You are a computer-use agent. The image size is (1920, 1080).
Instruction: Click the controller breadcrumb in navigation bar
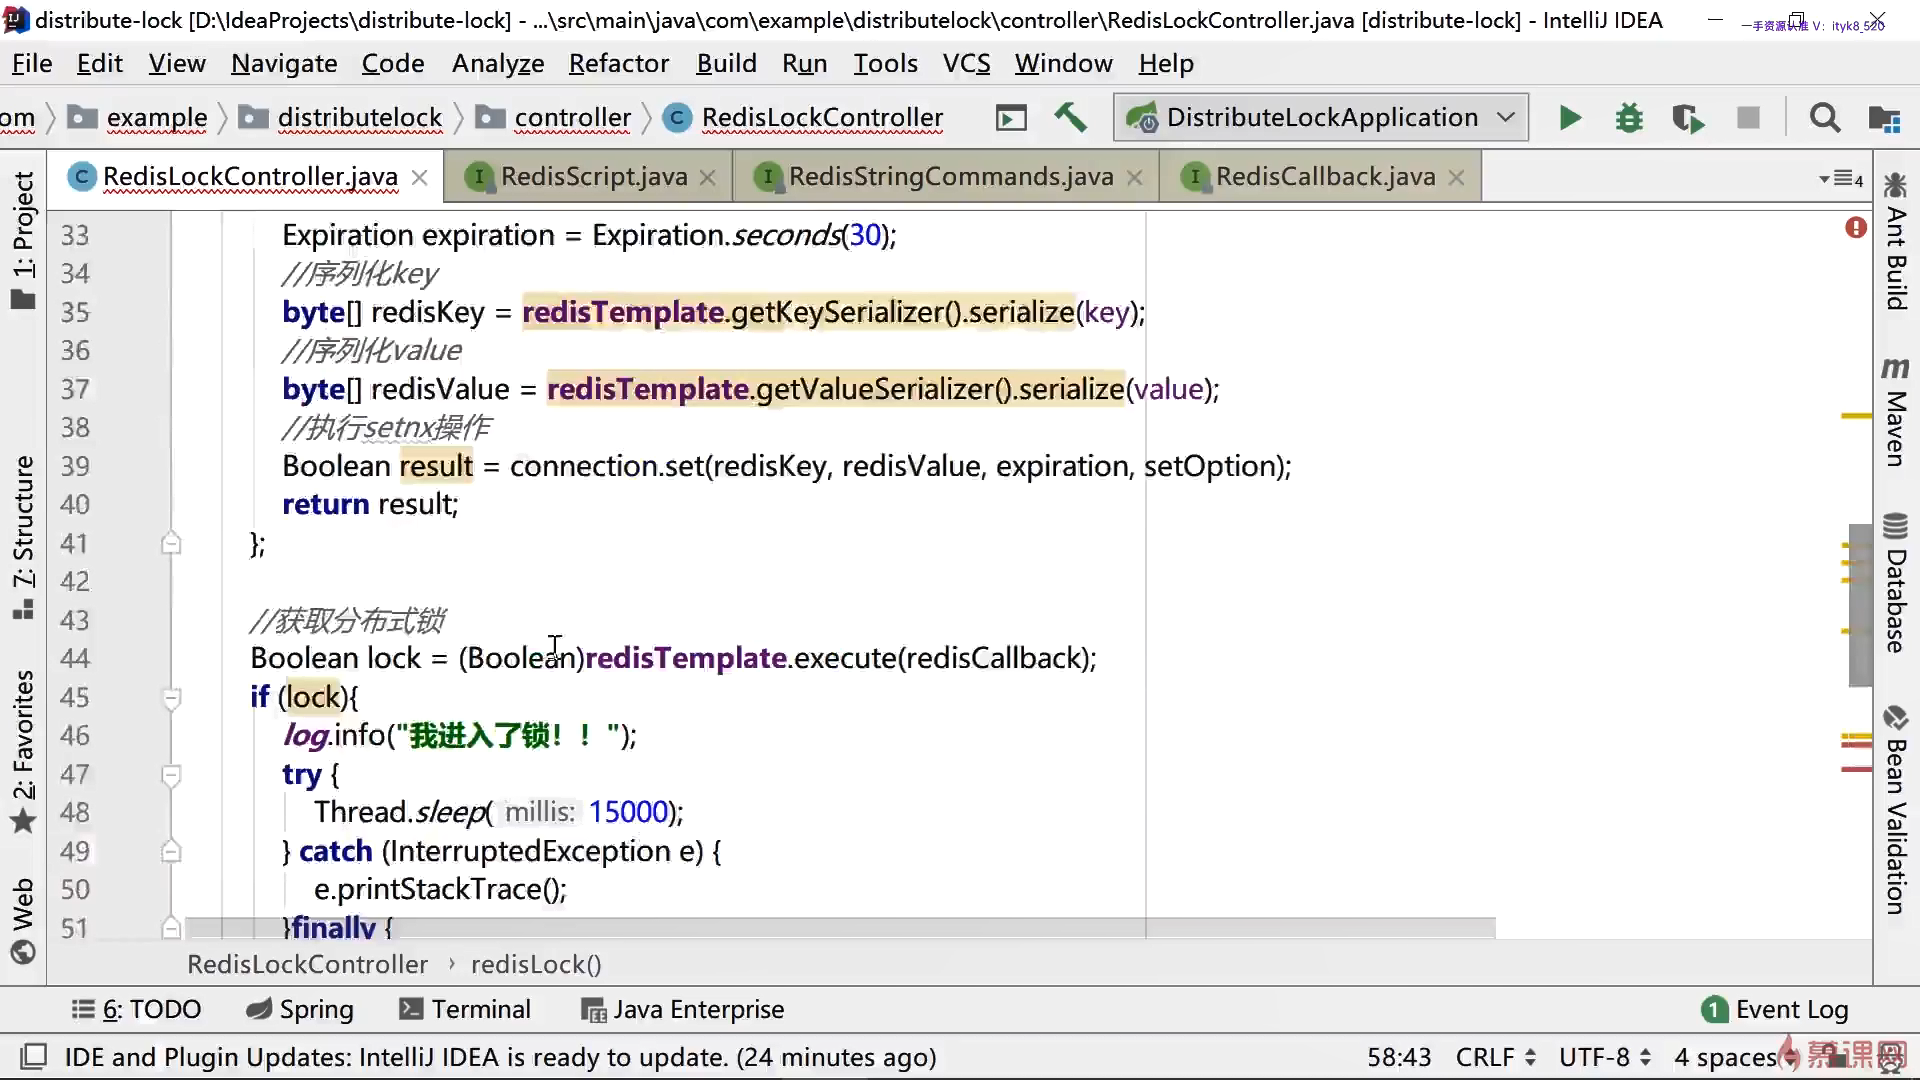pos(572,118)
